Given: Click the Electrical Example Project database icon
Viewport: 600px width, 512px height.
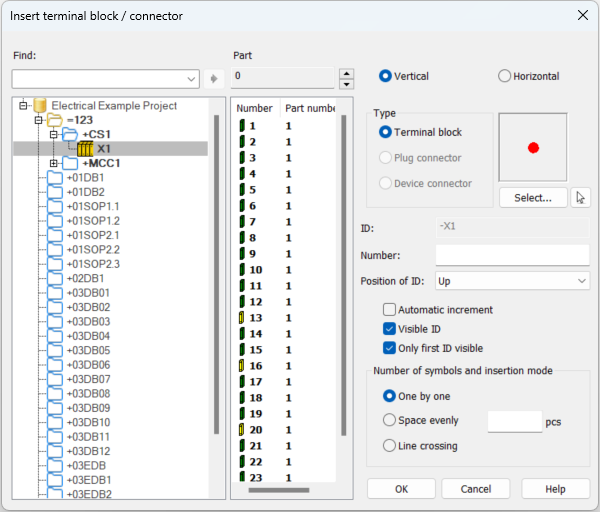Looking at the screenshot, I should 40,105.
